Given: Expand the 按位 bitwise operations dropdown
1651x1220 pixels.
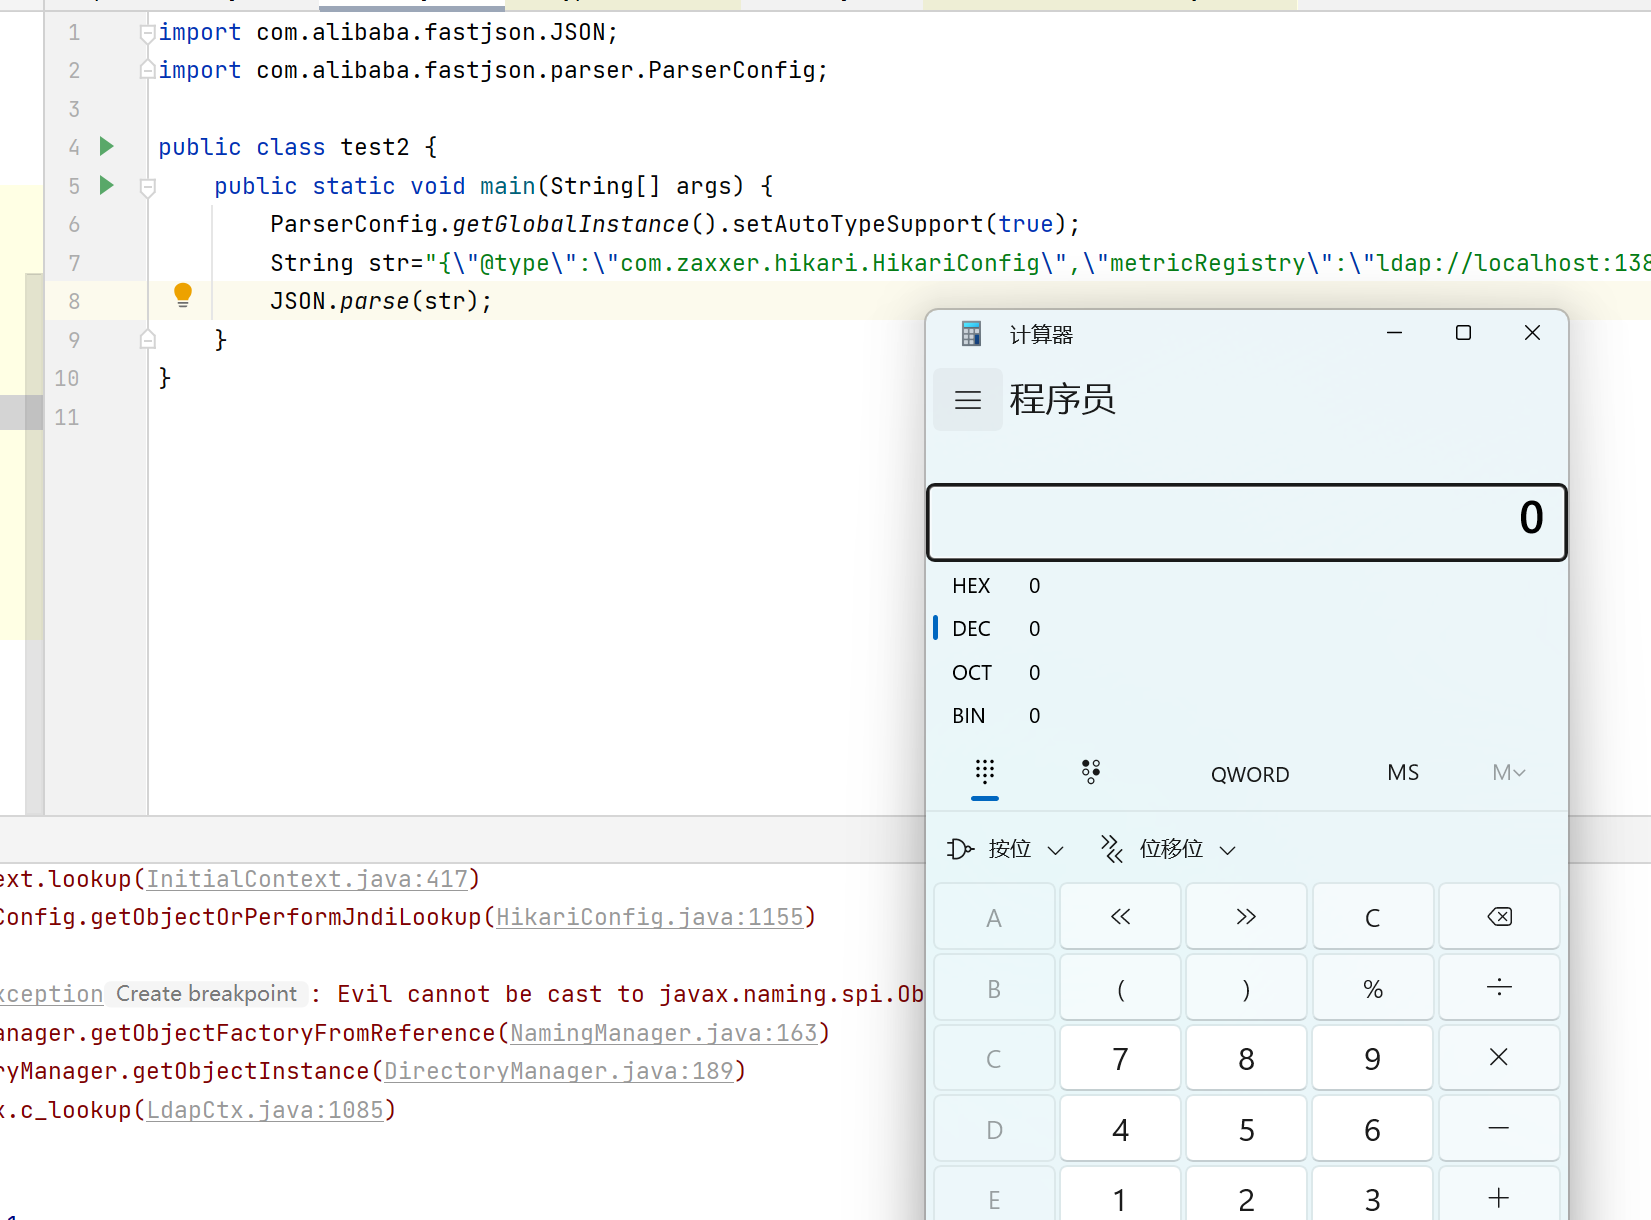Looking at the screenshot, I should pyautogui.click(x=1006, y=849).
